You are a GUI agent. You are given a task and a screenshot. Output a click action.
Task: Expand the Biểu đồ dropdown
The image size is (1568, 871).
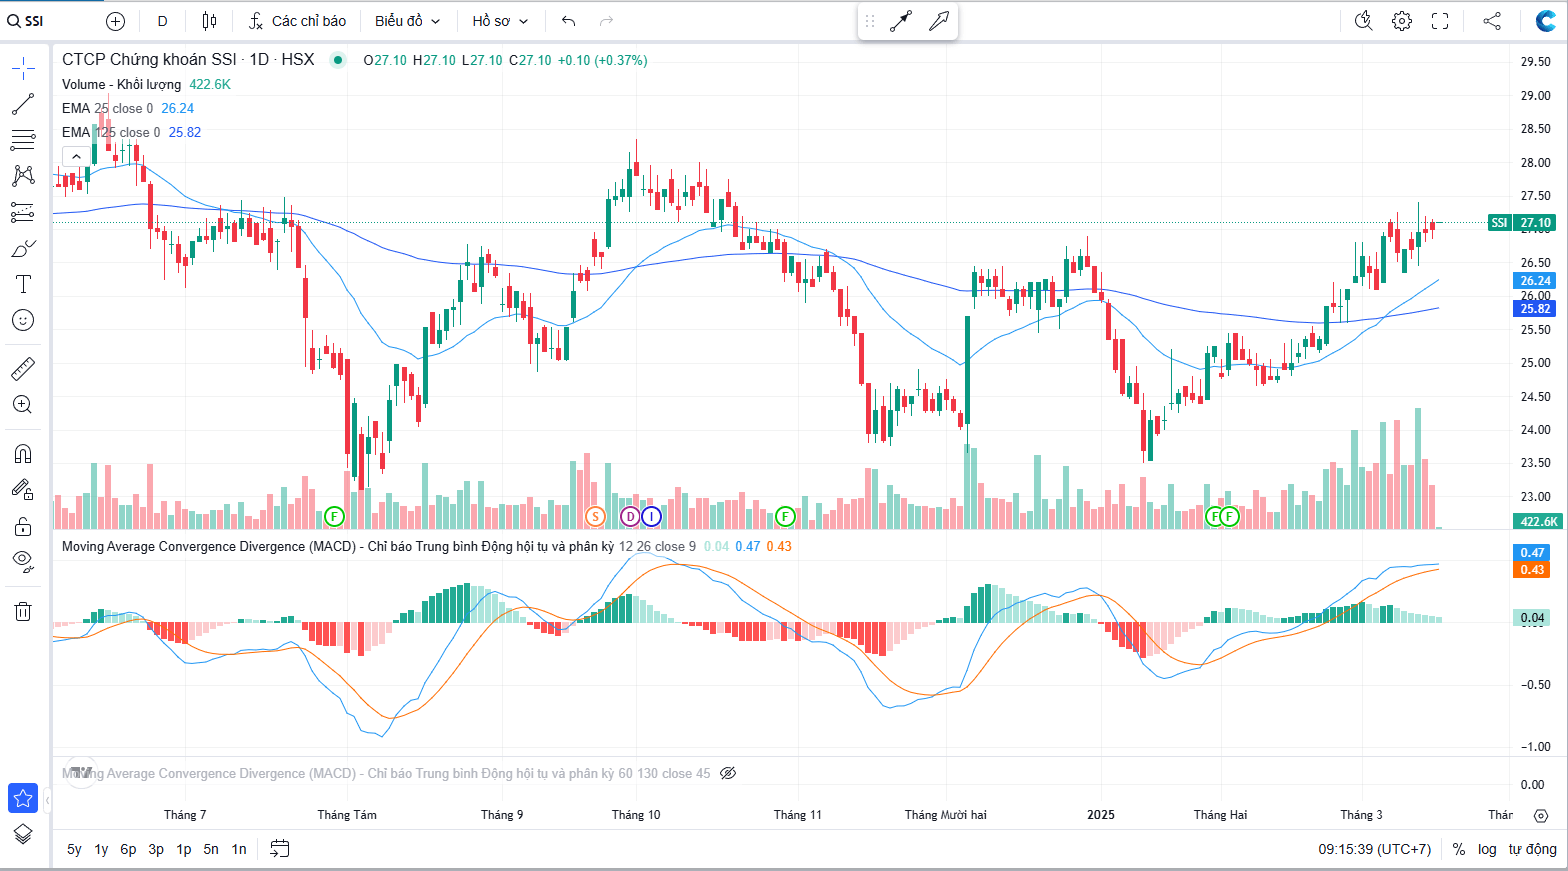tap(407, 21)
